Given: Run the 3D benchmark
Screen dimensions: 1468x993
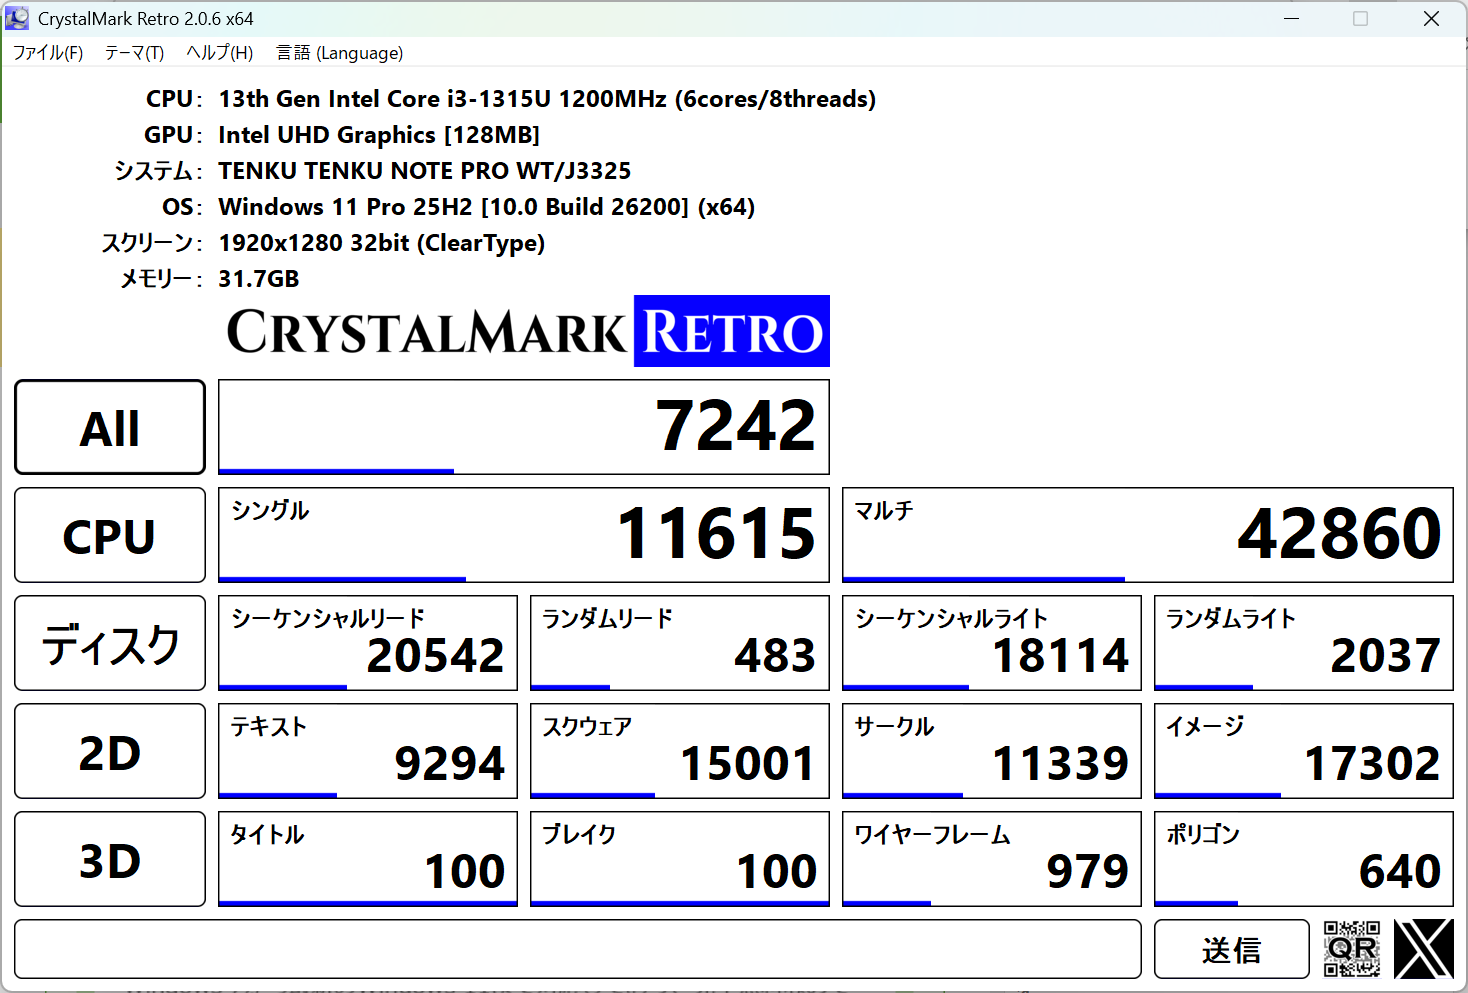Looking at the screenshot, I should point(109,859).
